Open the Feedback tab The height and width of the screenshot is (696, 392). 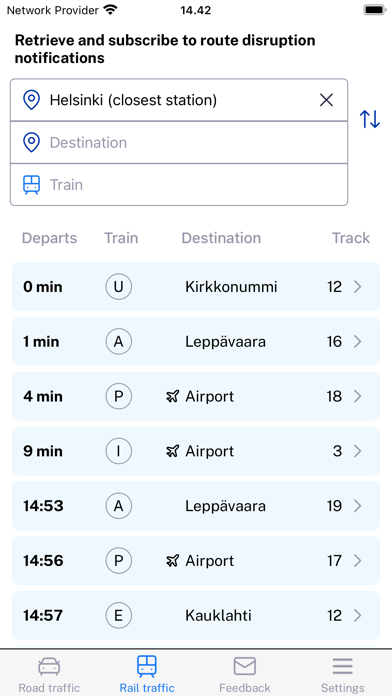[x=245, y=675]
